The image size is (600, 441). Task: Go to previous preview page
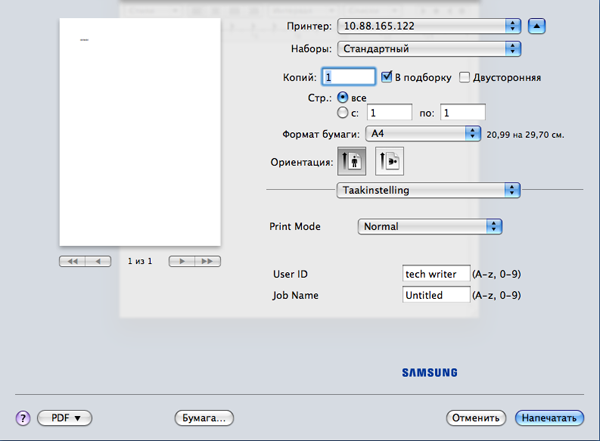(x=98, y=261)
